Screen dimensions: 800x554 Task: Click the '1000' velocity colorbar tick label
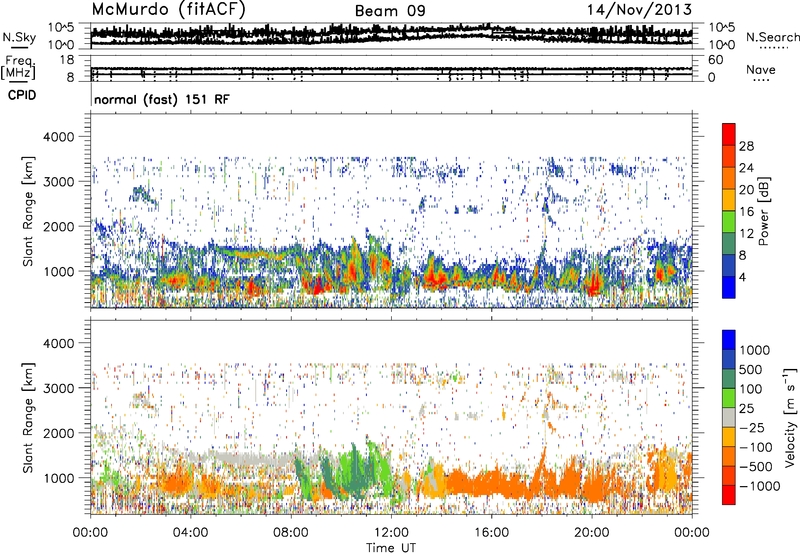click(755, 350)
